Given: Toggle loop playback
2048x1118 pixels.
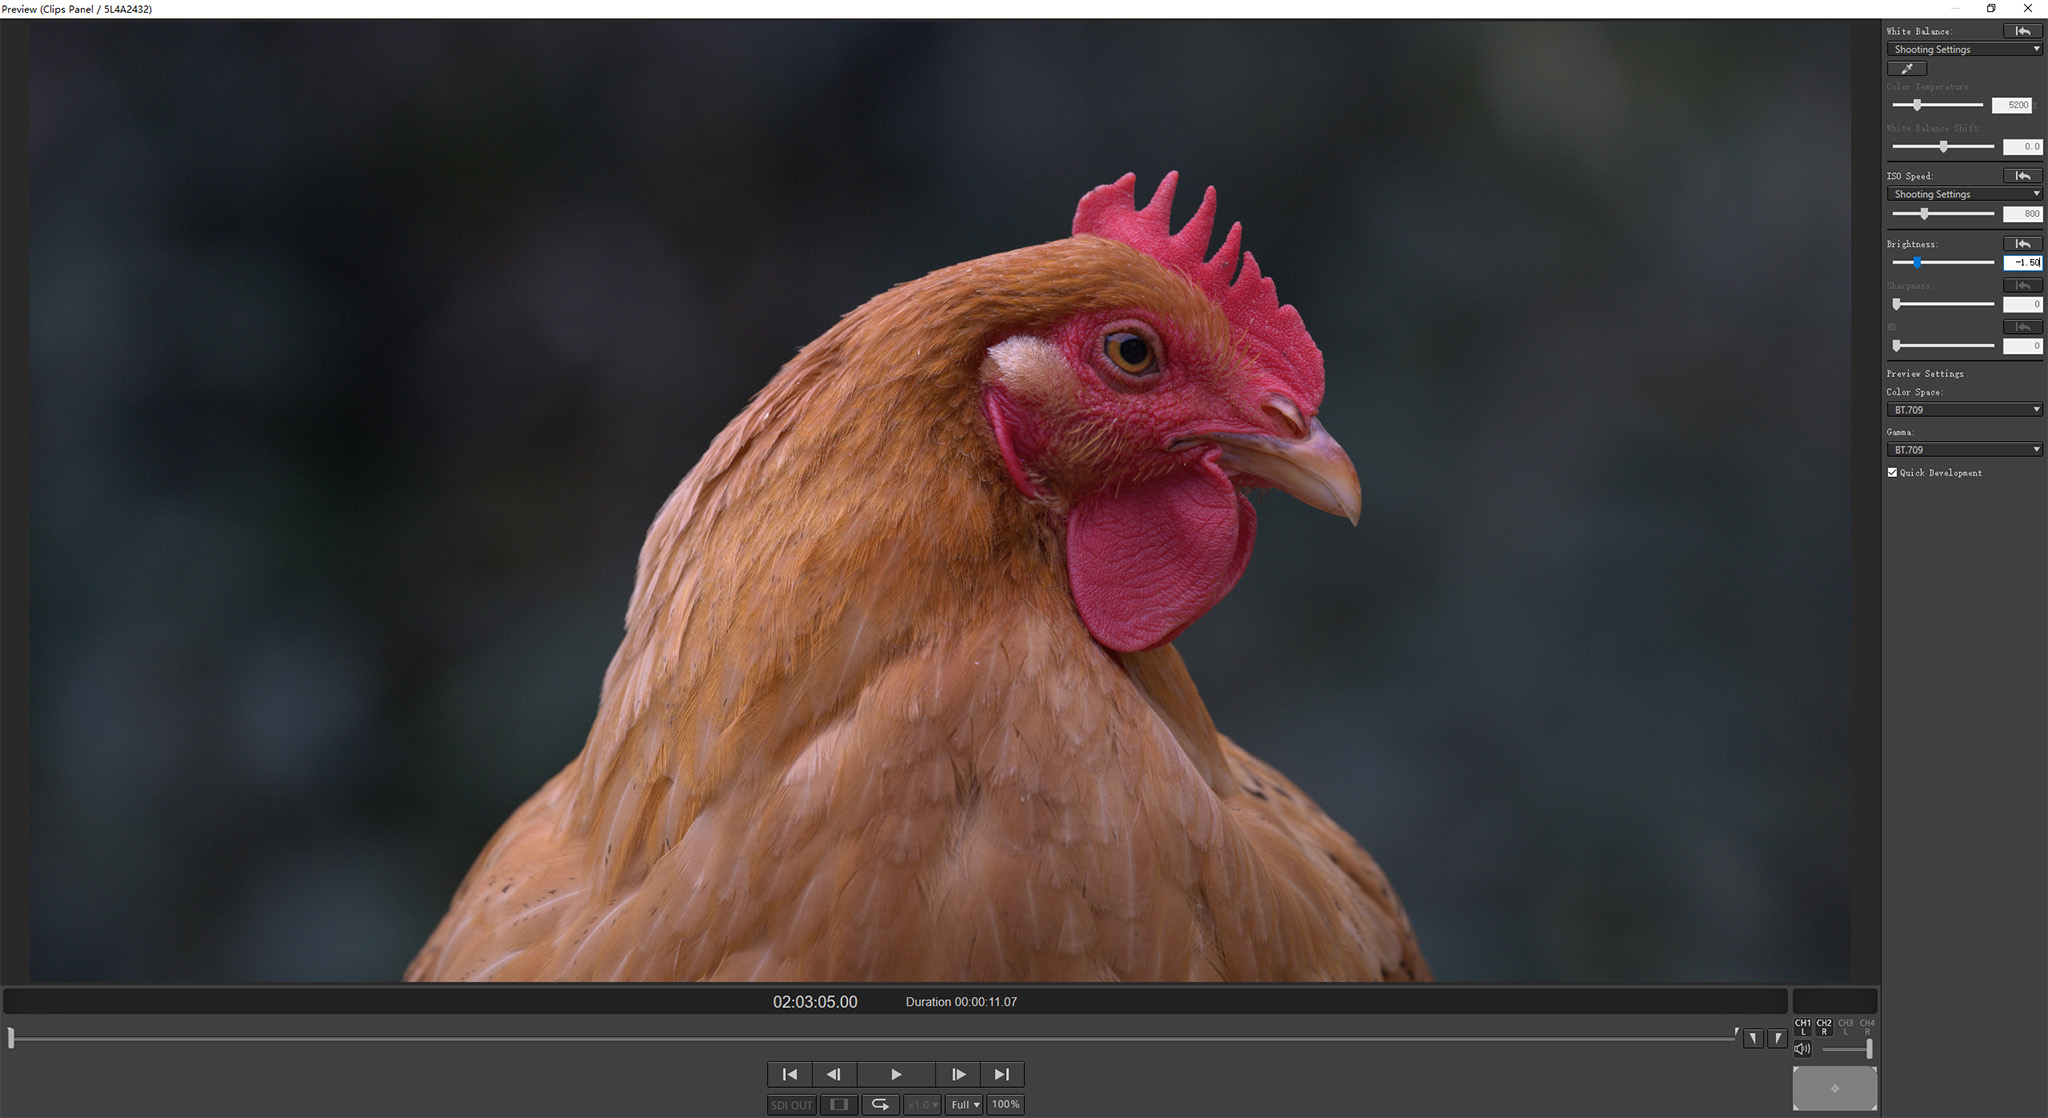Looking at the screenshot, I should 880,1104.
